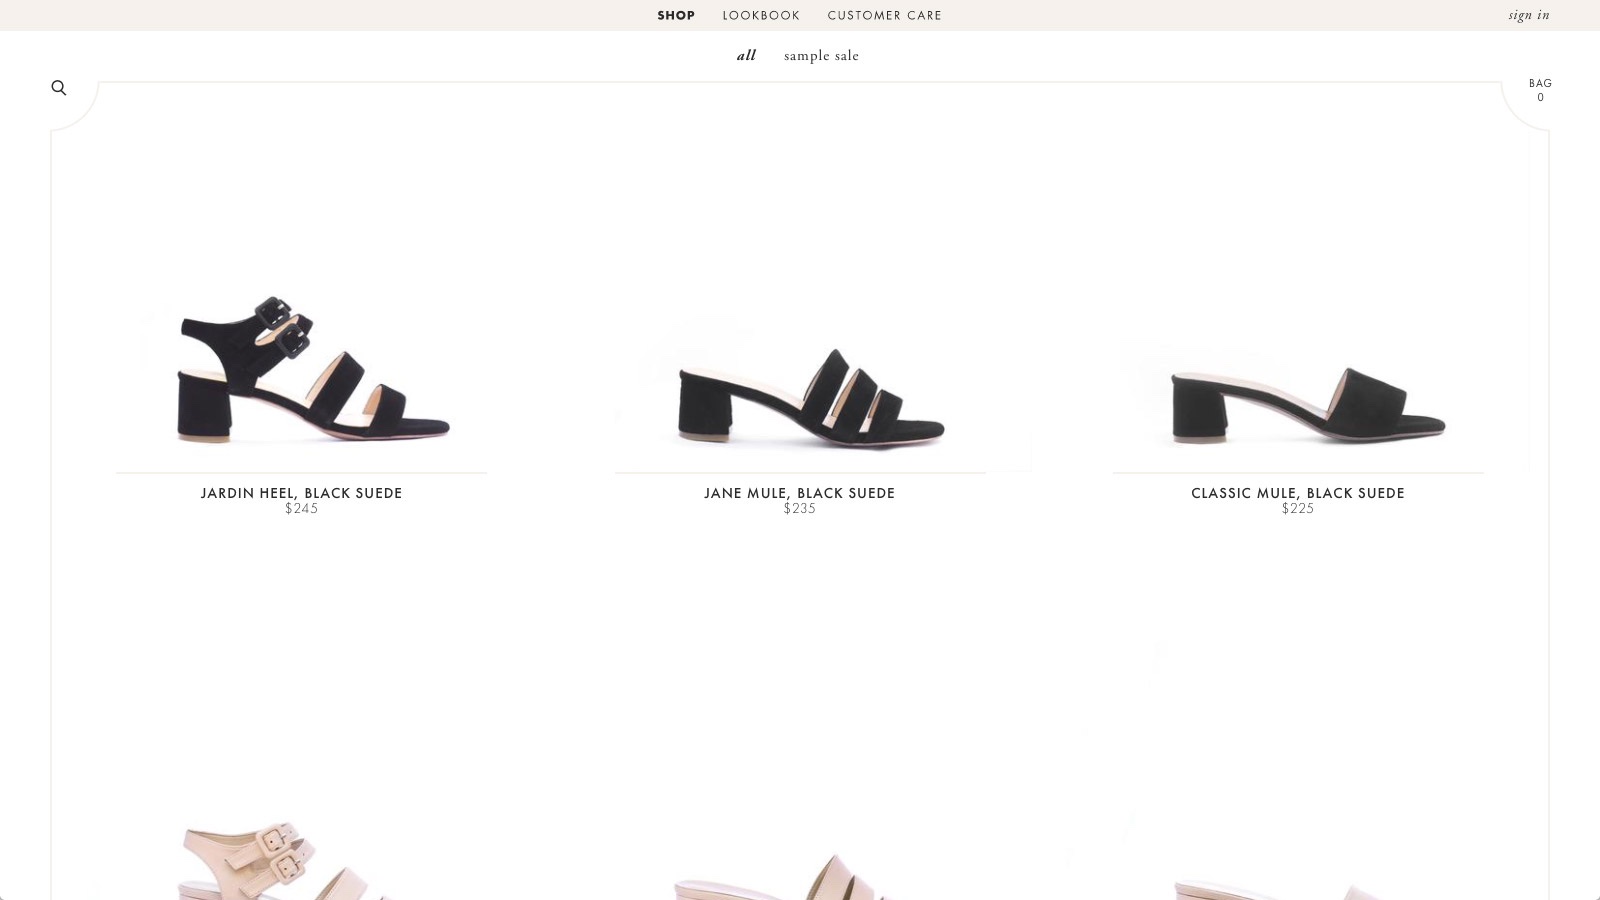Click the sign in link
The height and width of the screenshot is (900, 1600).
[x=1529, y=15]
